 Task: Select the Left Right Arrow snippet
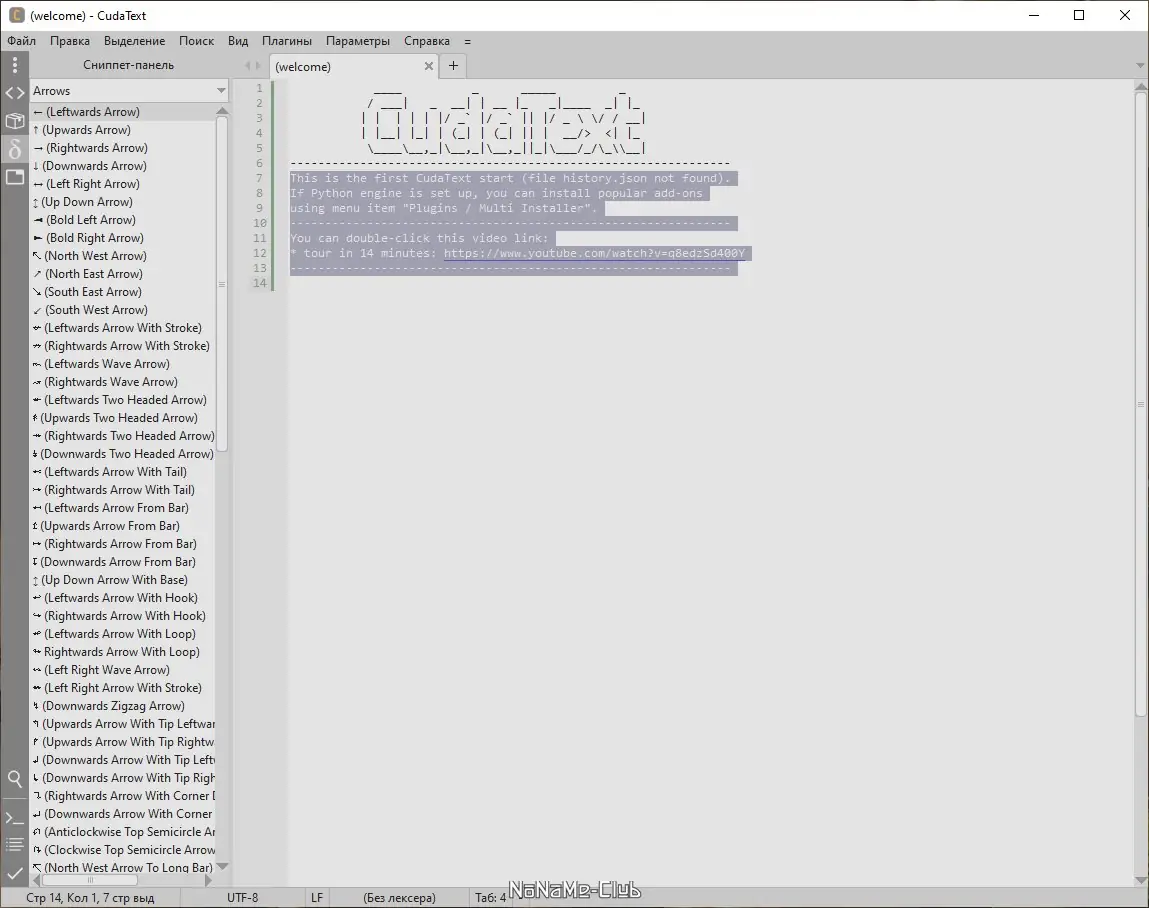click(122, 184)
